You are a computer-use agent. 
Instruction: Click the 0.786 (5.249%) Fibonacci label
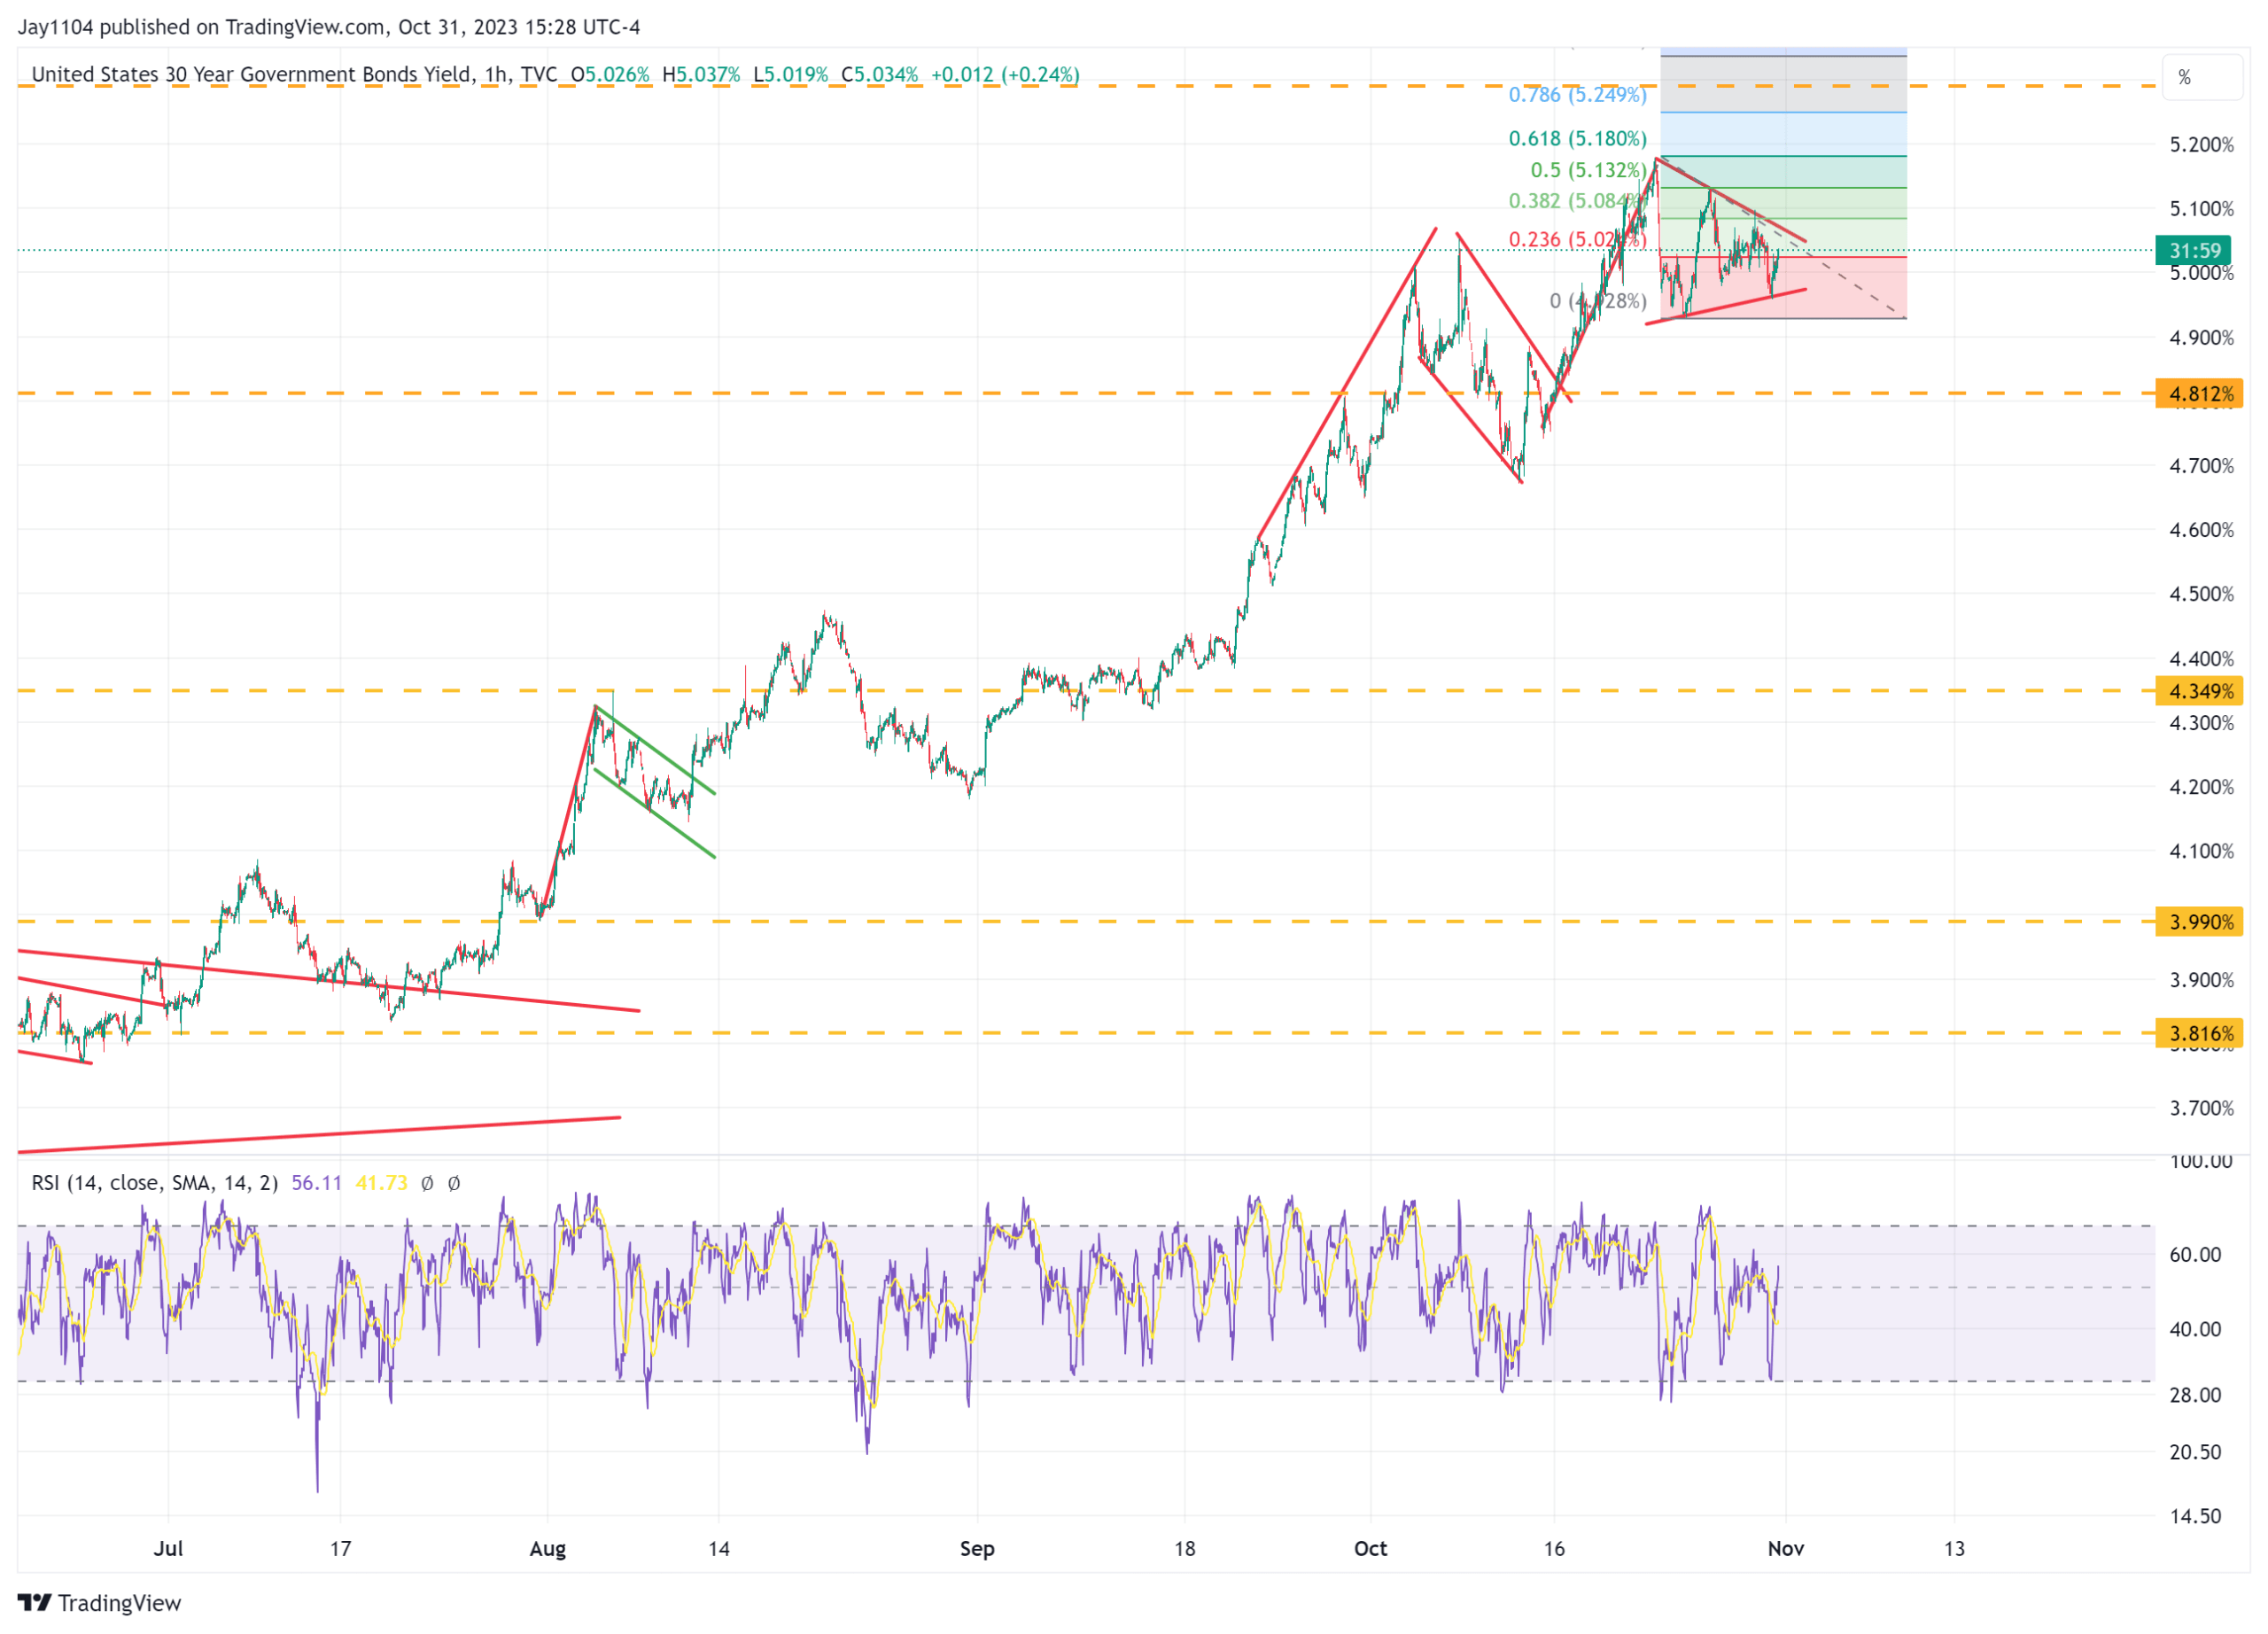point(1577,95)
